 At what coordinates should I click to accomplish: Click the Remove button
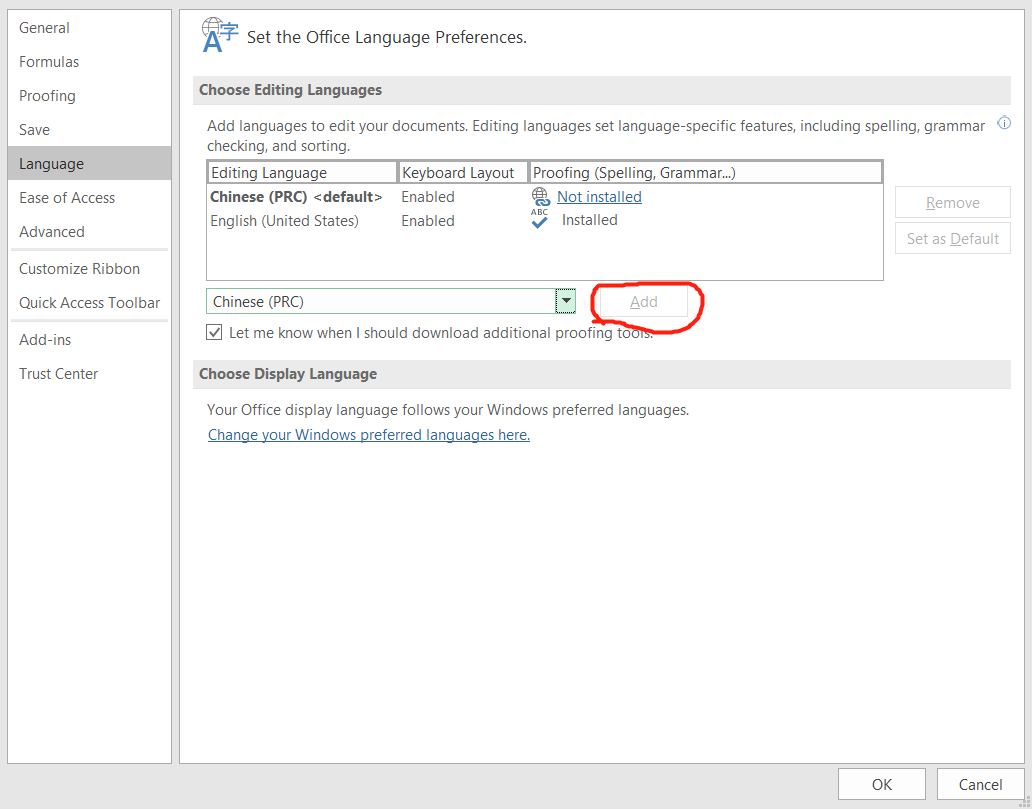[952, 202]
